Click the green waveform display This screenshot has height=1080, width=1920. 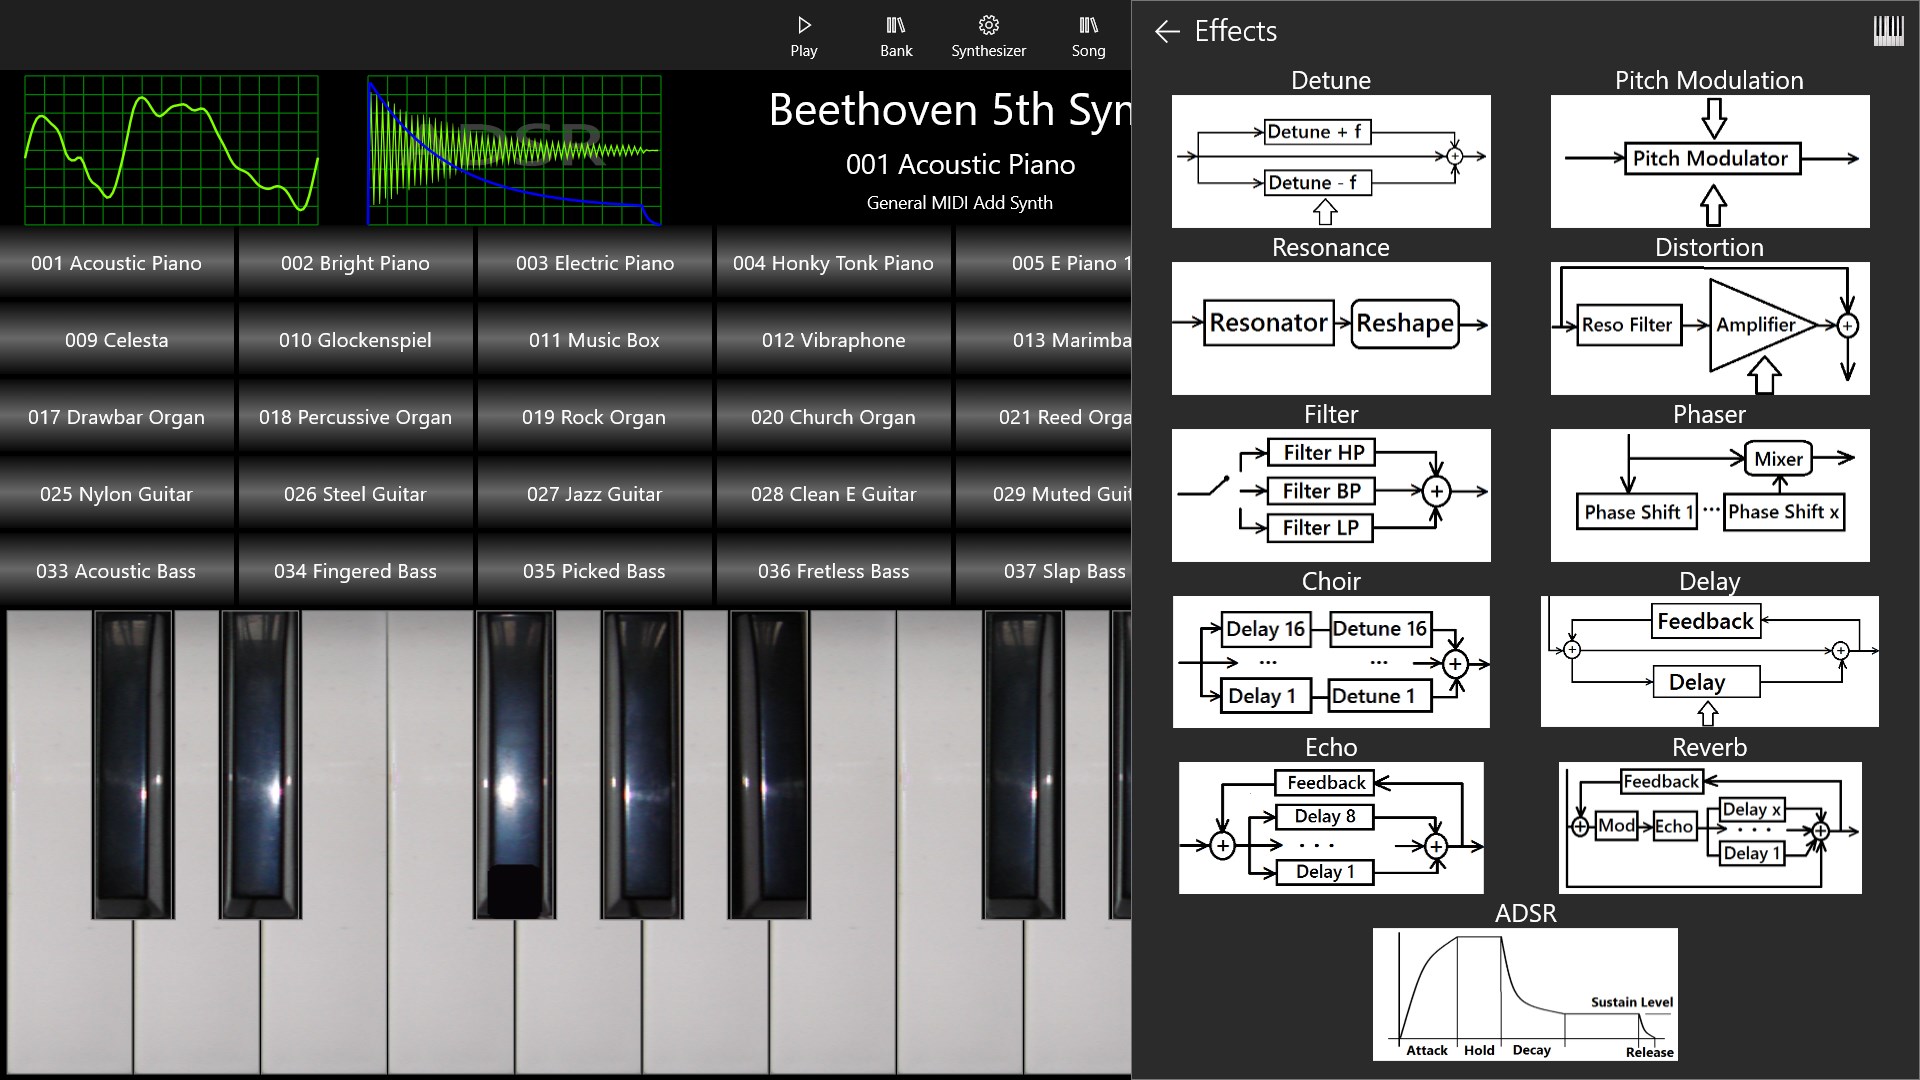pos(172,150)
